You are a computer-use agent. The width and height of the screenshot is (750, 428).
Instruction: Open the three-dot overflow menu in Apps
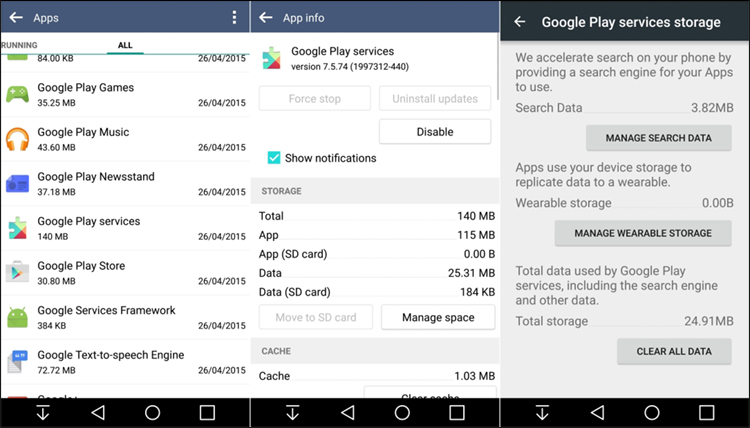pos(234,18)
